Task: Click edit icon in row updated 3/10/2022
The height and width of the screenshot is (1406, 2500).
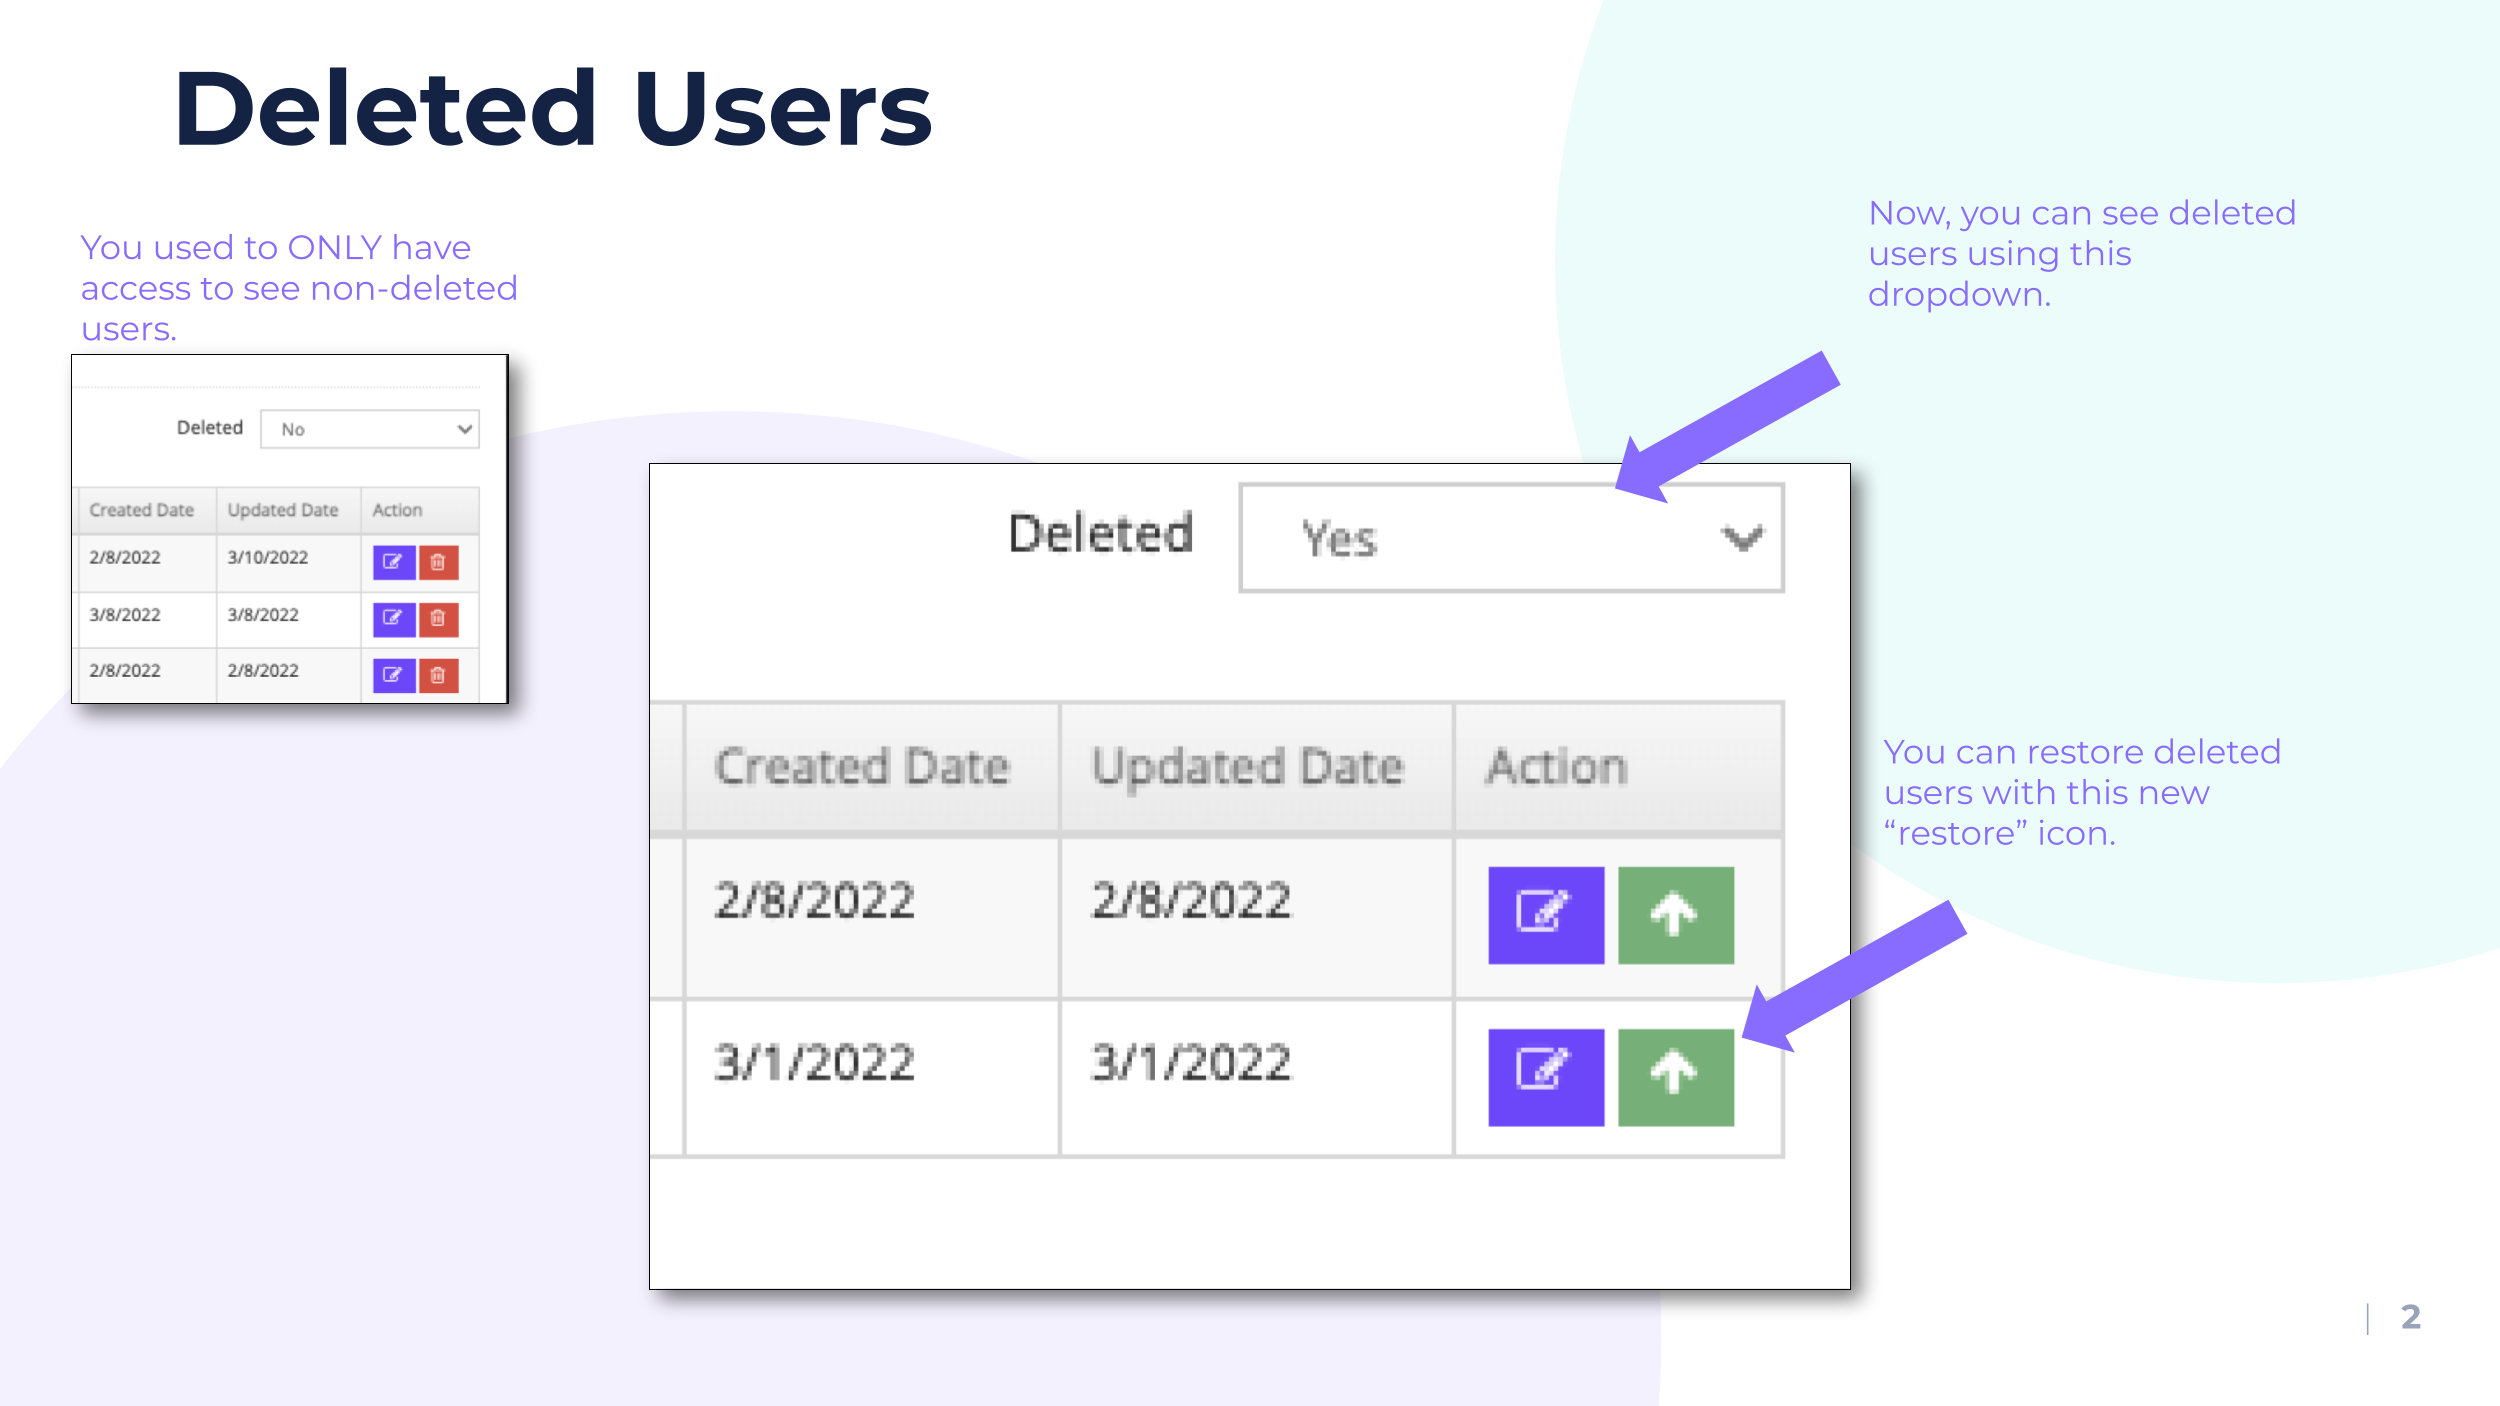Action: coord(394,562)
